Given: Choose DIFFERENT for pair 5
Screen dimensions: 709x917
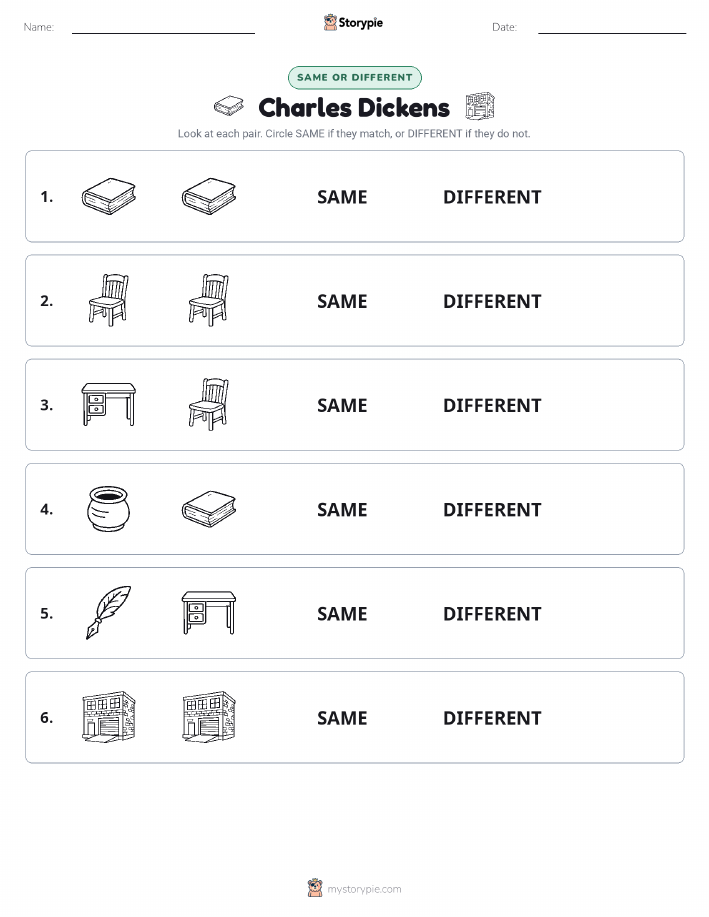Looking at the screenshot, I should click(x=492, y=613).
